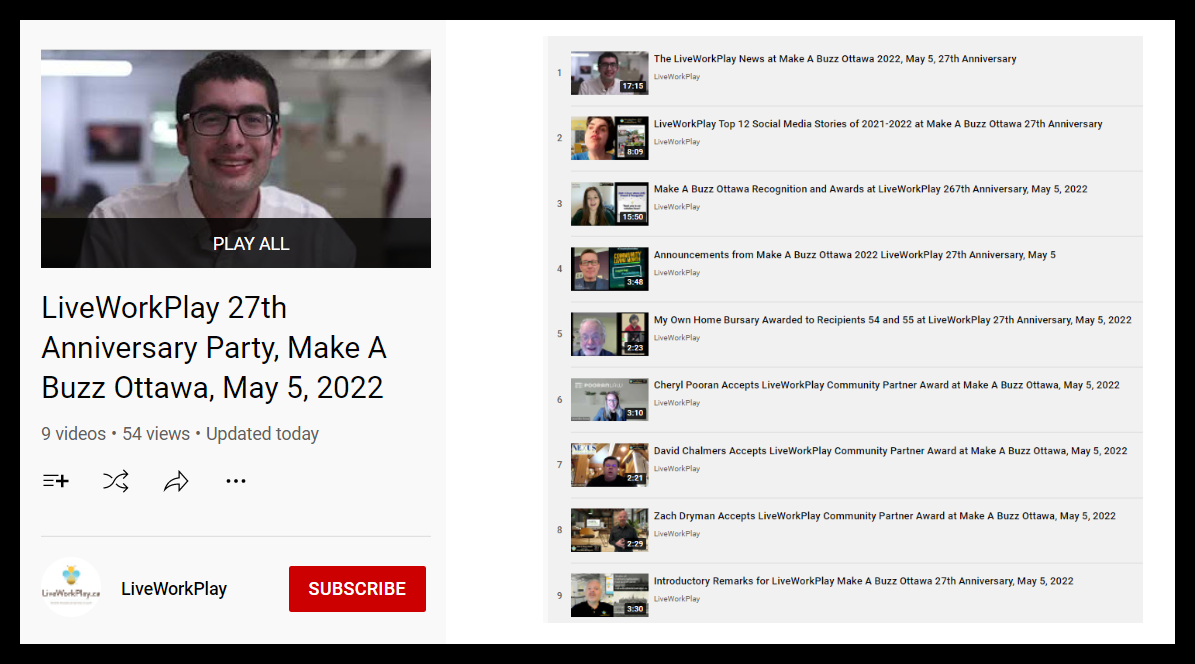Open 'Introductory Remarks for LiveWorkPlay' video title
Viewport: 1195px width, 664px height.
pyautogui.click(x=863, y=581)
